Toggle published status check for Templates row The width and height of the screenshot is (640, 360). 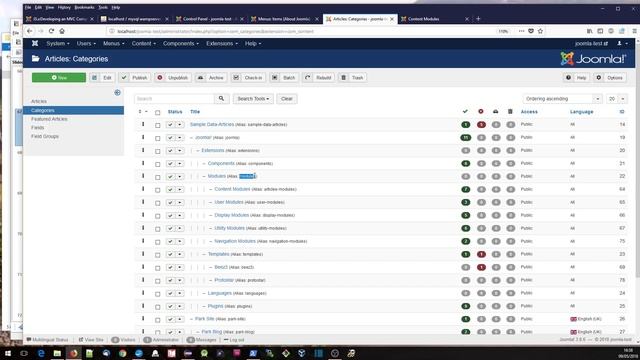coord(170,254)
